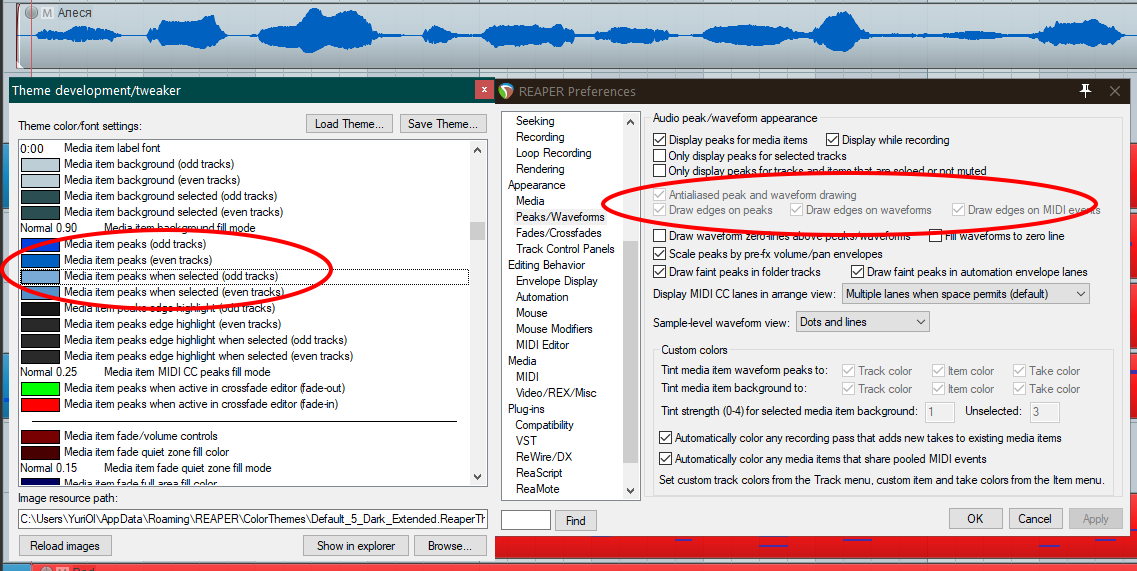The height and width of the screenshot is (571, 1137).
Task: Click Media item background selected (odd tracks) swatch
Action: [40, 197]
